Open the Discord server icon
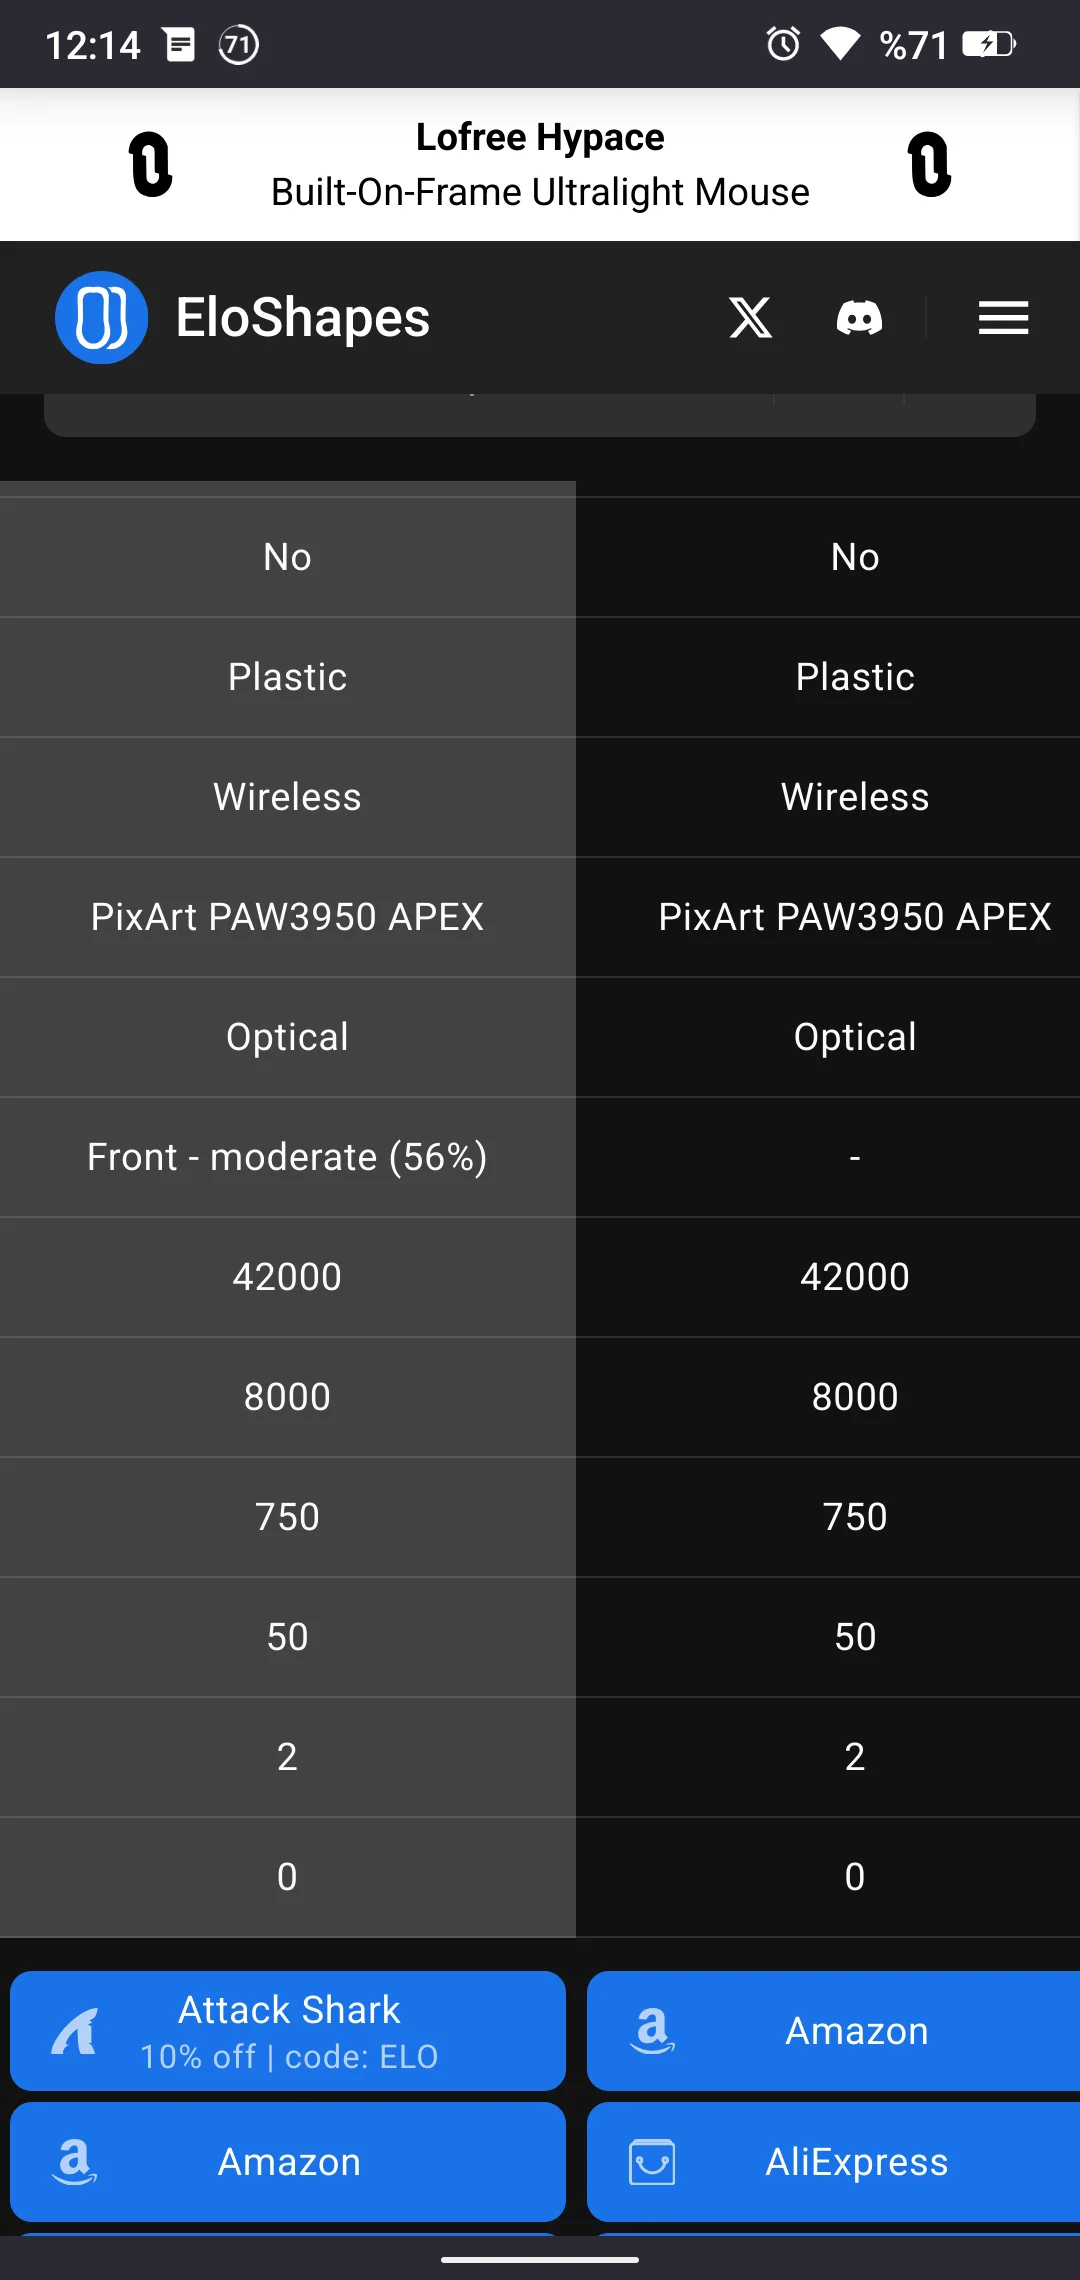The height and width of the screenshot is (2280, 1080). coord(859,318)
